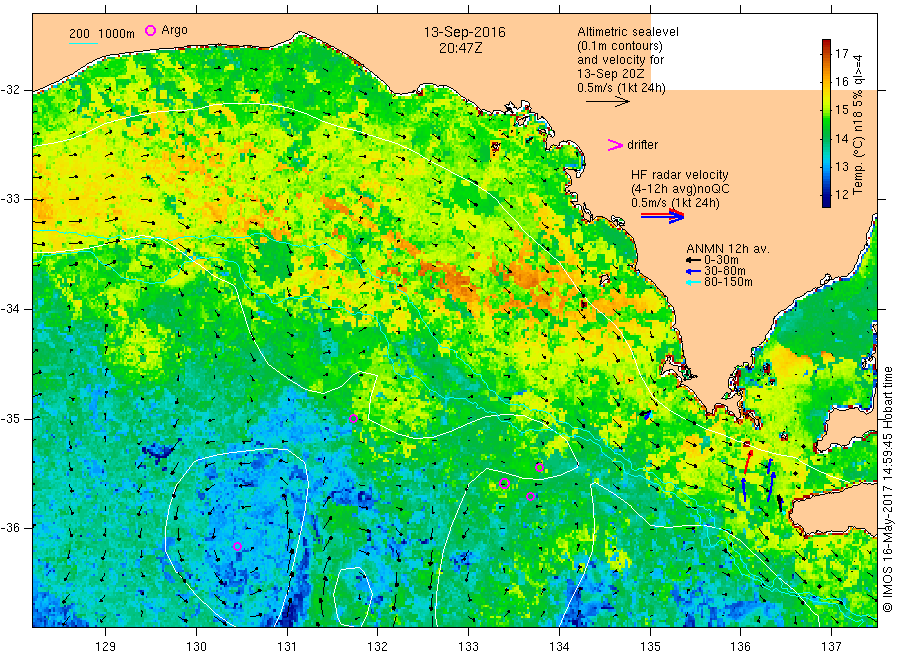This screenshot has height=660, width=900.
Task: Click the colorbar tick label '13'
Action: click(x=841, y=166)
